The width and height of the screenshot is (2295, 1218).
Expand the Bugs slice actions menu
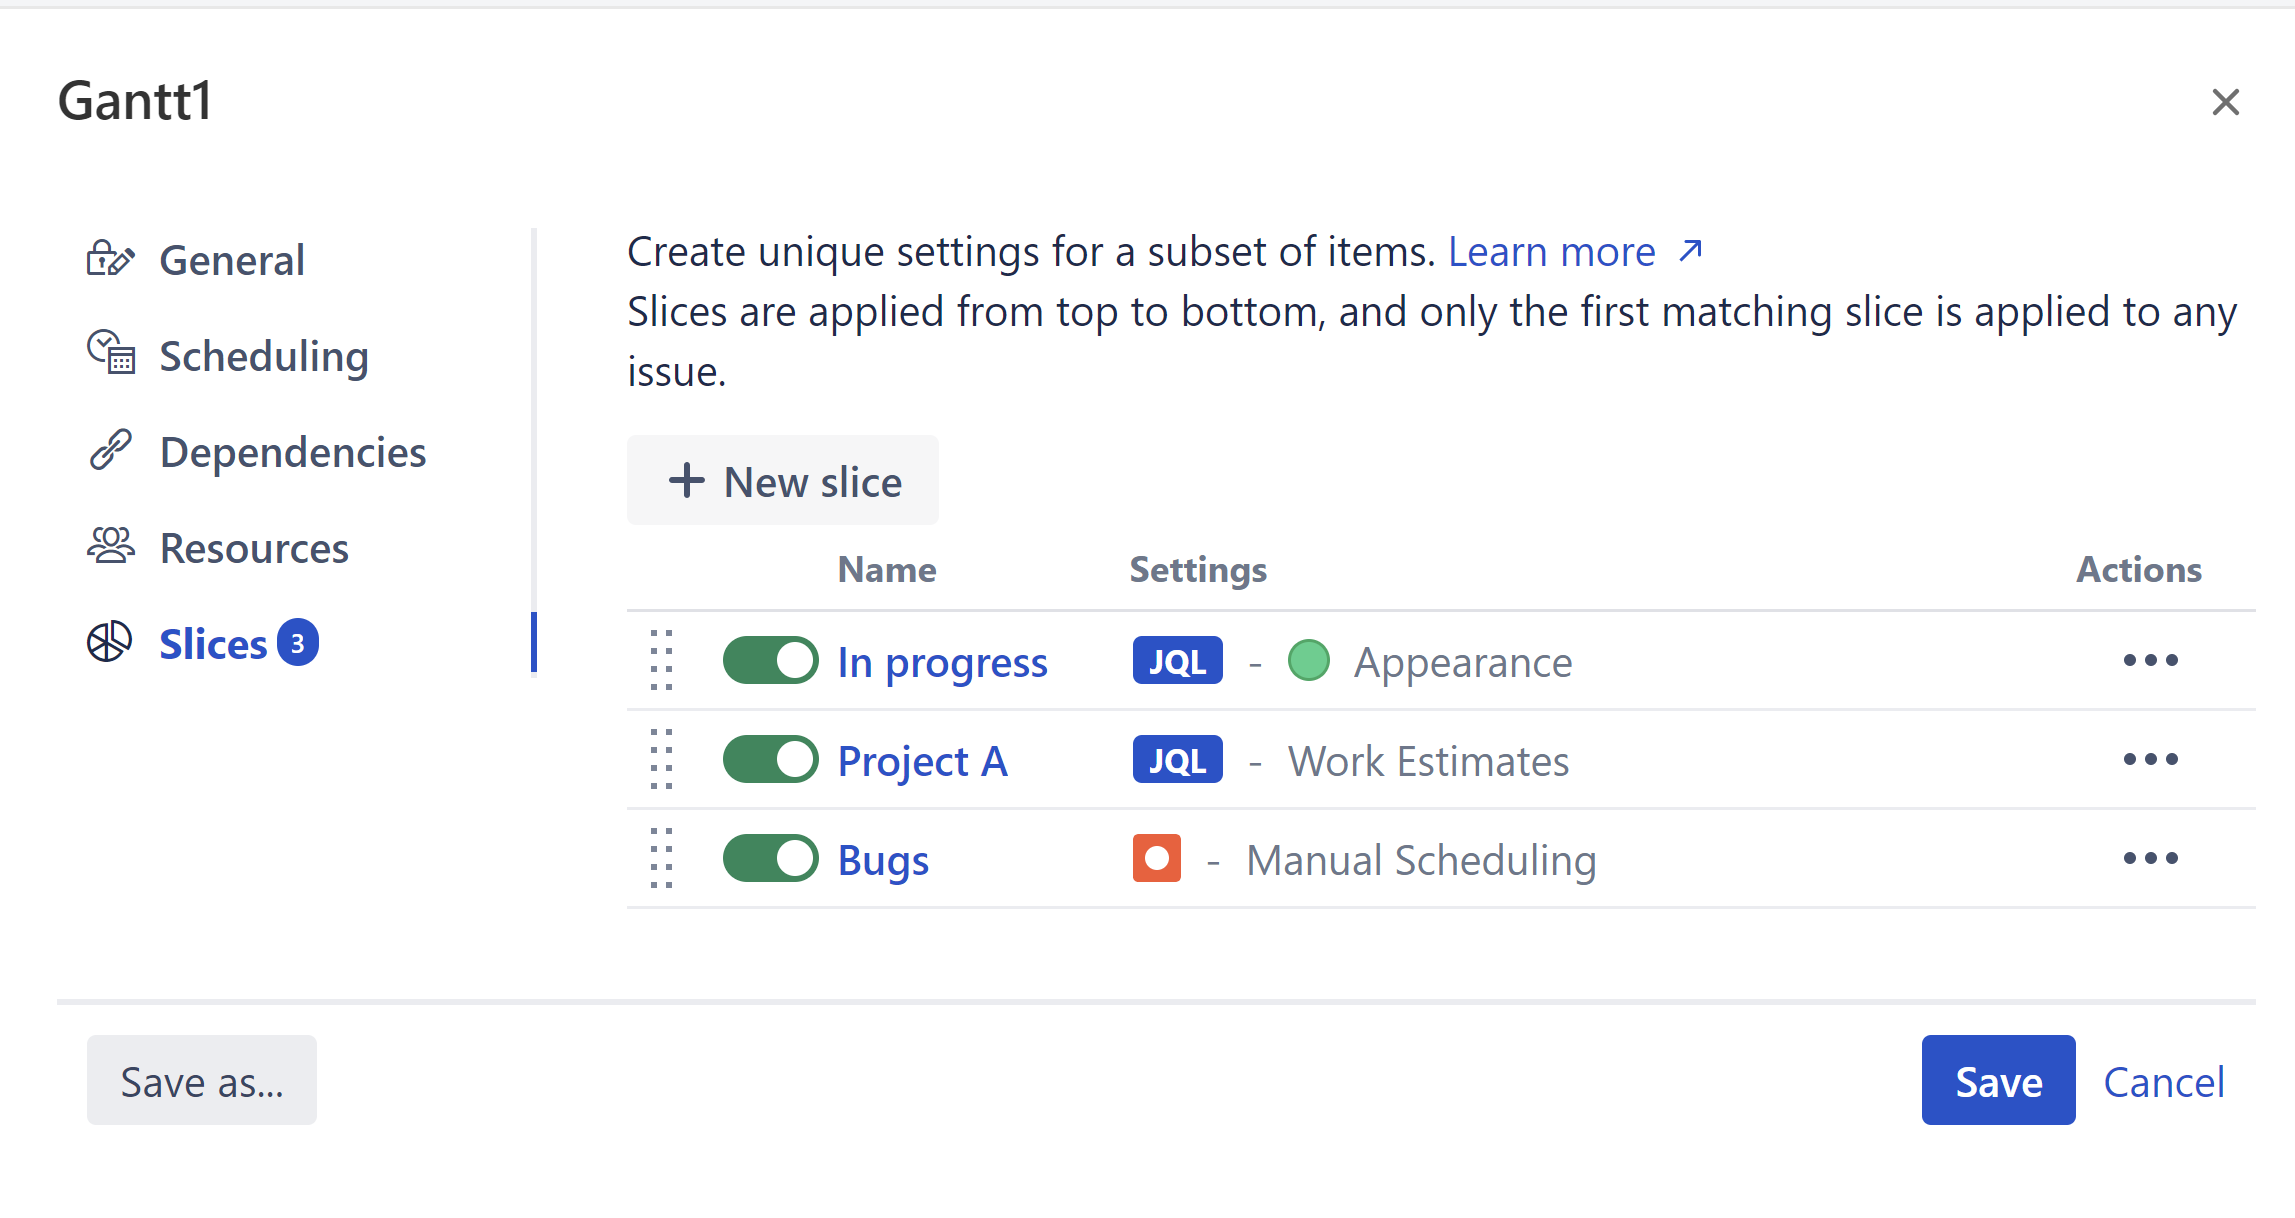(x=2150, y=858)
